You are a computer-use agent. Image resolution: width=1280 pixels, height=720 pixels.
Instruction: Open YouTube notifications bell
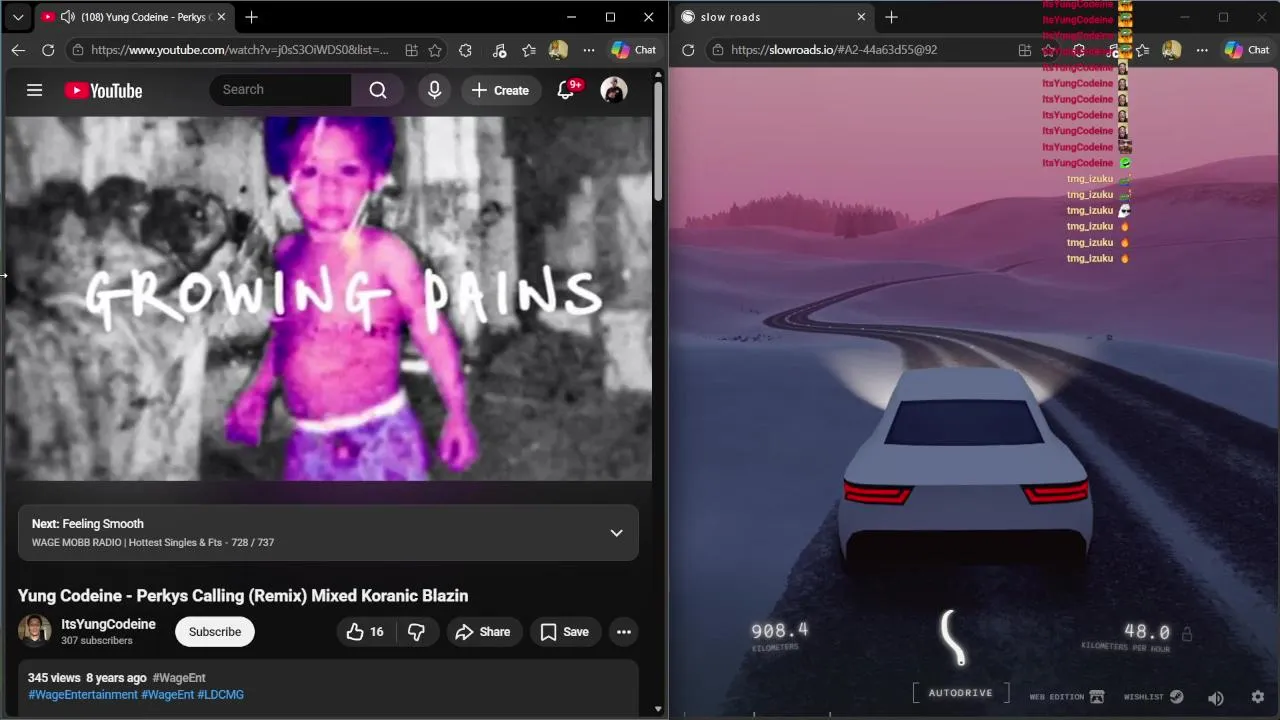coord(566,90)
